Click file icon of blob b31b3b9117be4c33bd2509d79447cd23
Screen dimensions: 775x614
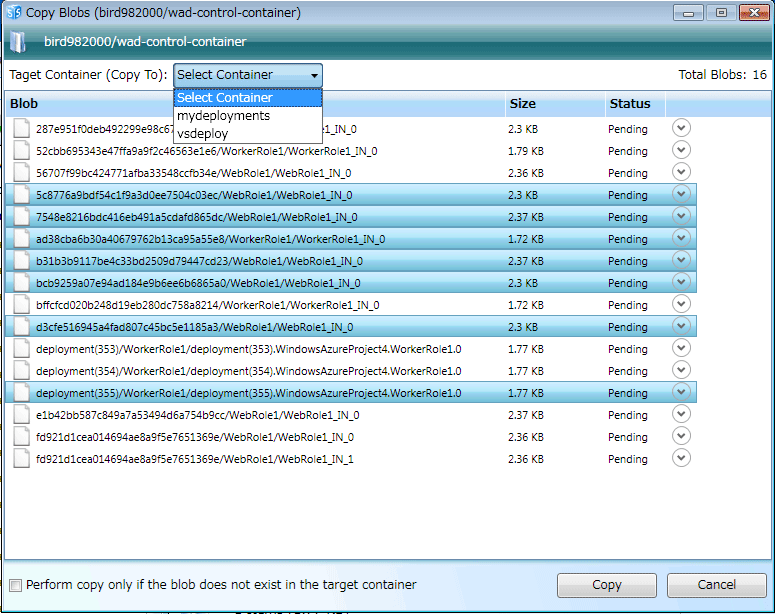click(21, 260)
